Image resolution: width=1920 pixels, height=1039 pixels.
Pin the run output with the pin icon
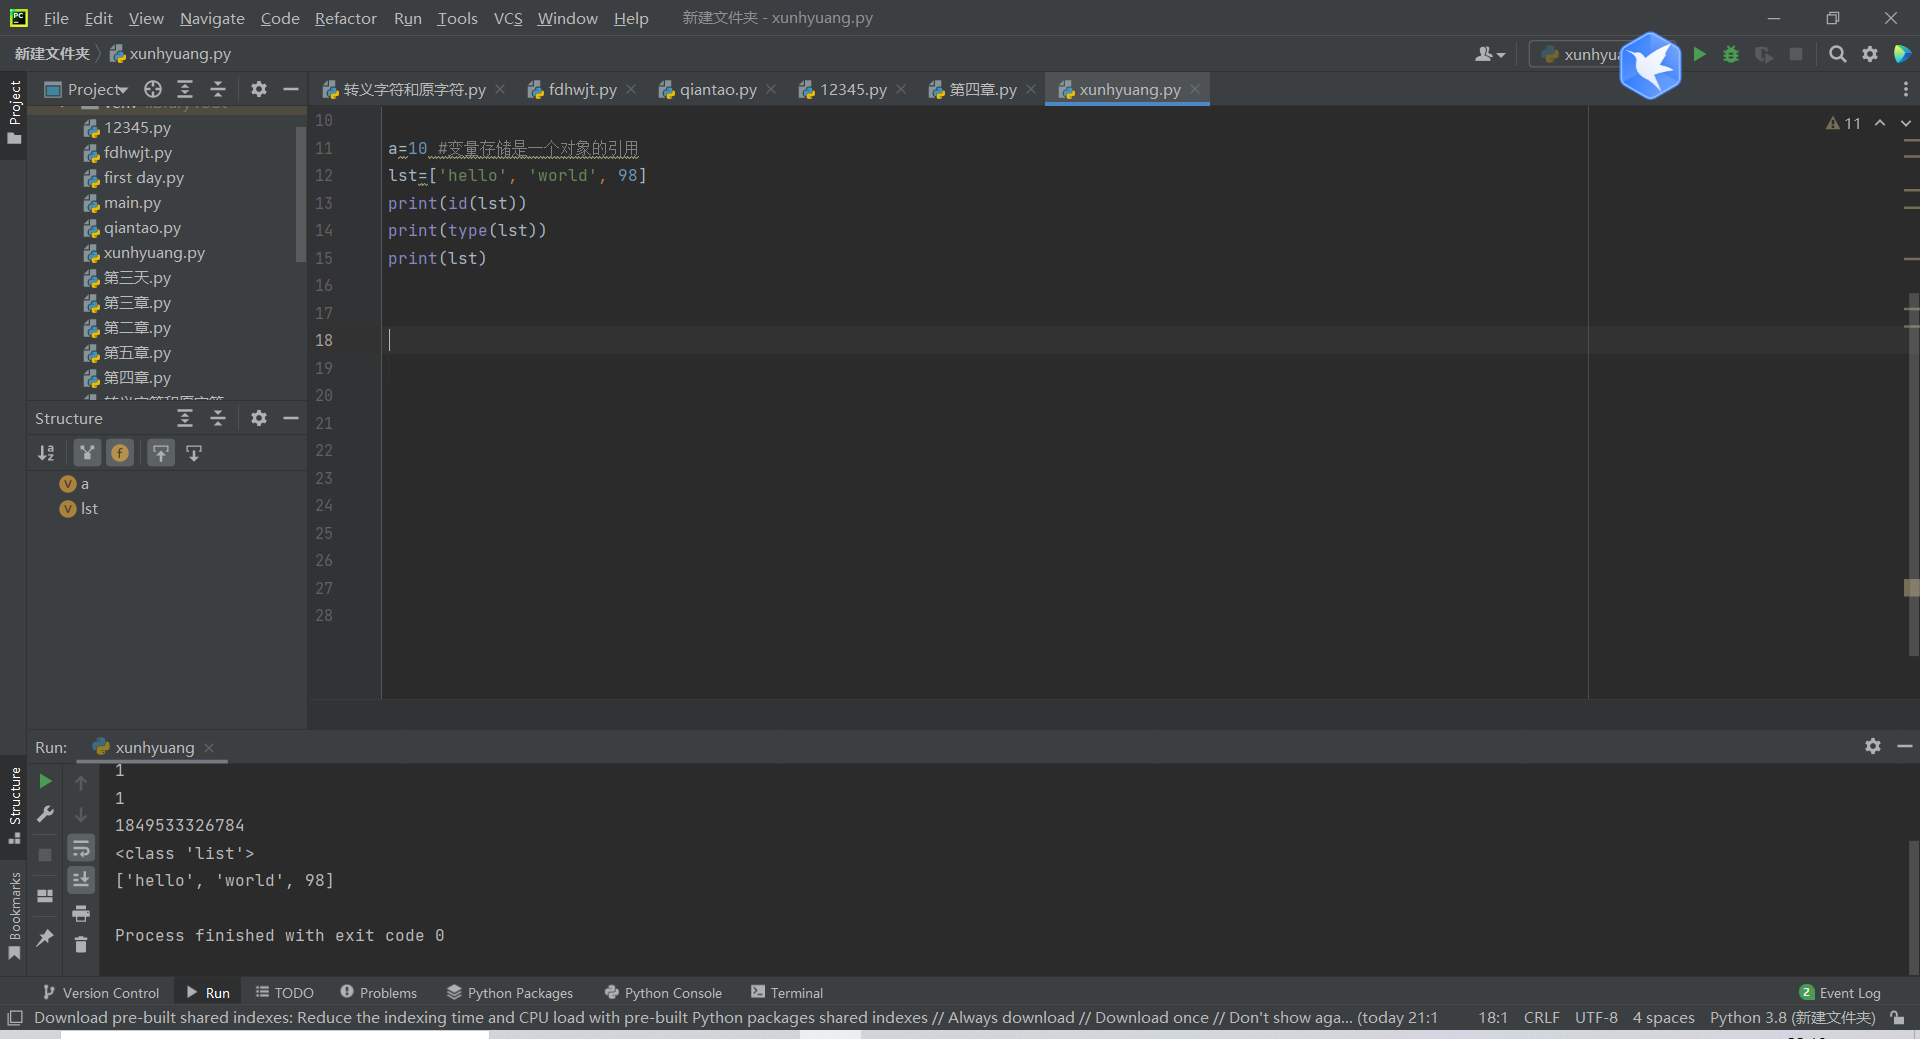coord(45,938)
